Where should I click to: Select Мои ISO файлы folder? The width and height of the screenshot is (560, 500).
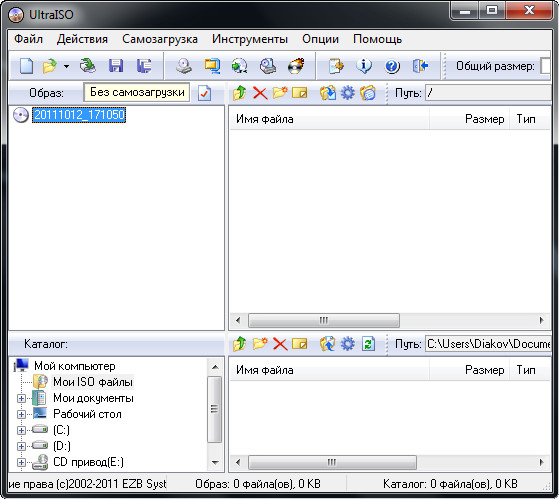(x=92, y=382)
